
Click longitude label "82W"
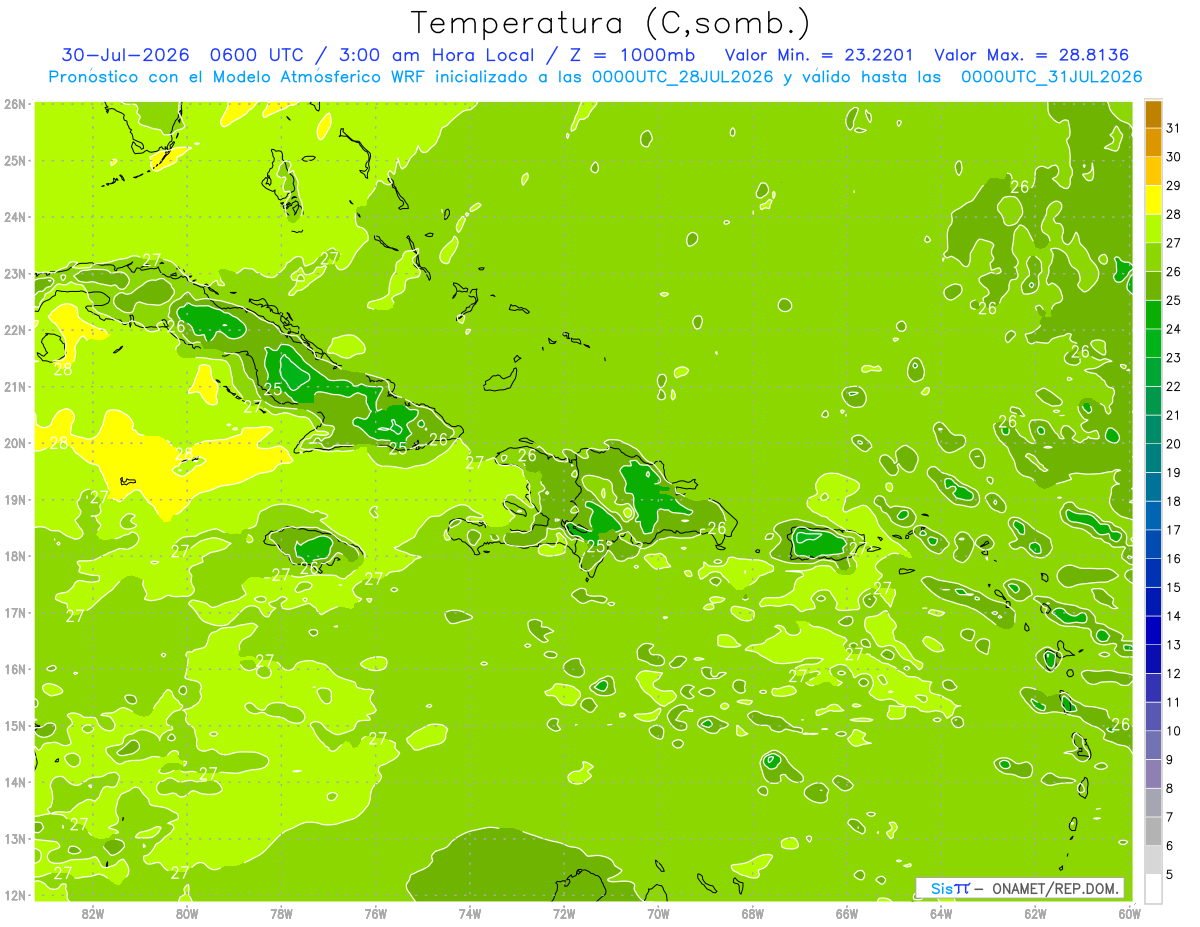coord(93,913)
